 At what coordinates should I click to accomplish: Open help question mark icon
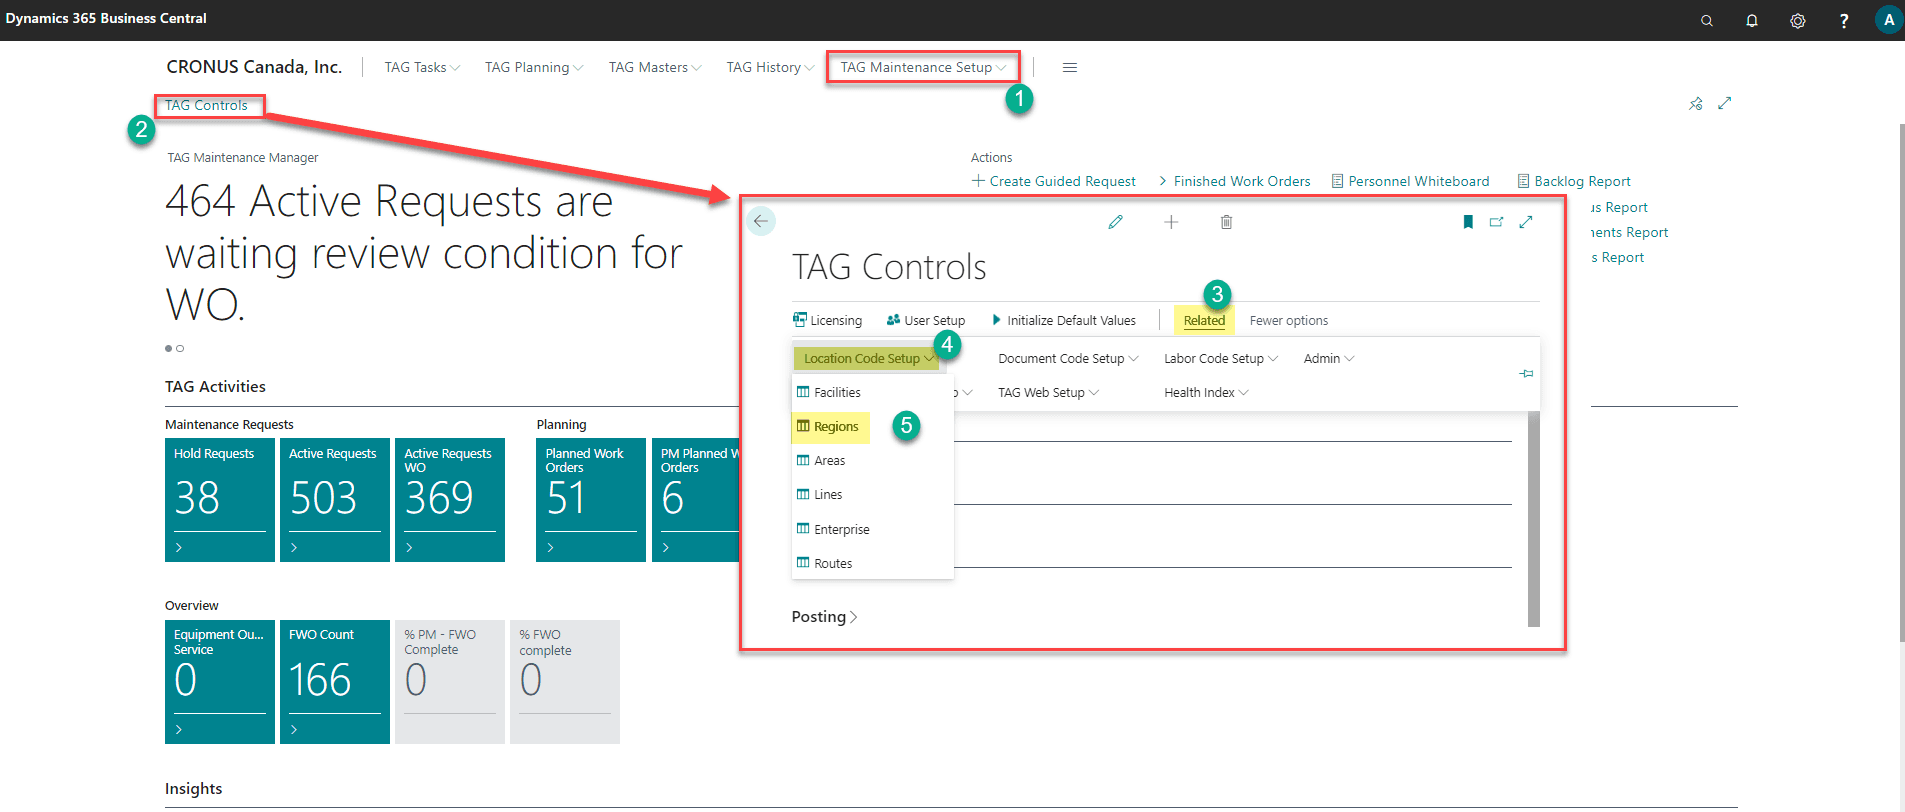tap(1844, 20)
